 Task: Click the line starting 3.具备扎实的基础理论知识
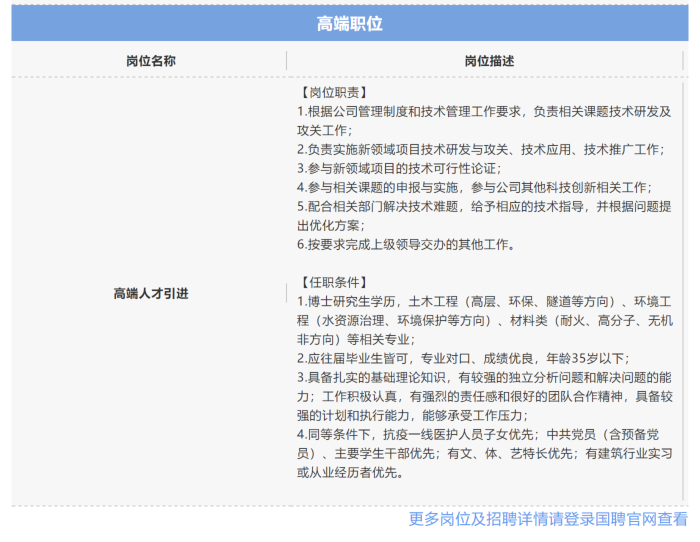(x=484, y=377)
